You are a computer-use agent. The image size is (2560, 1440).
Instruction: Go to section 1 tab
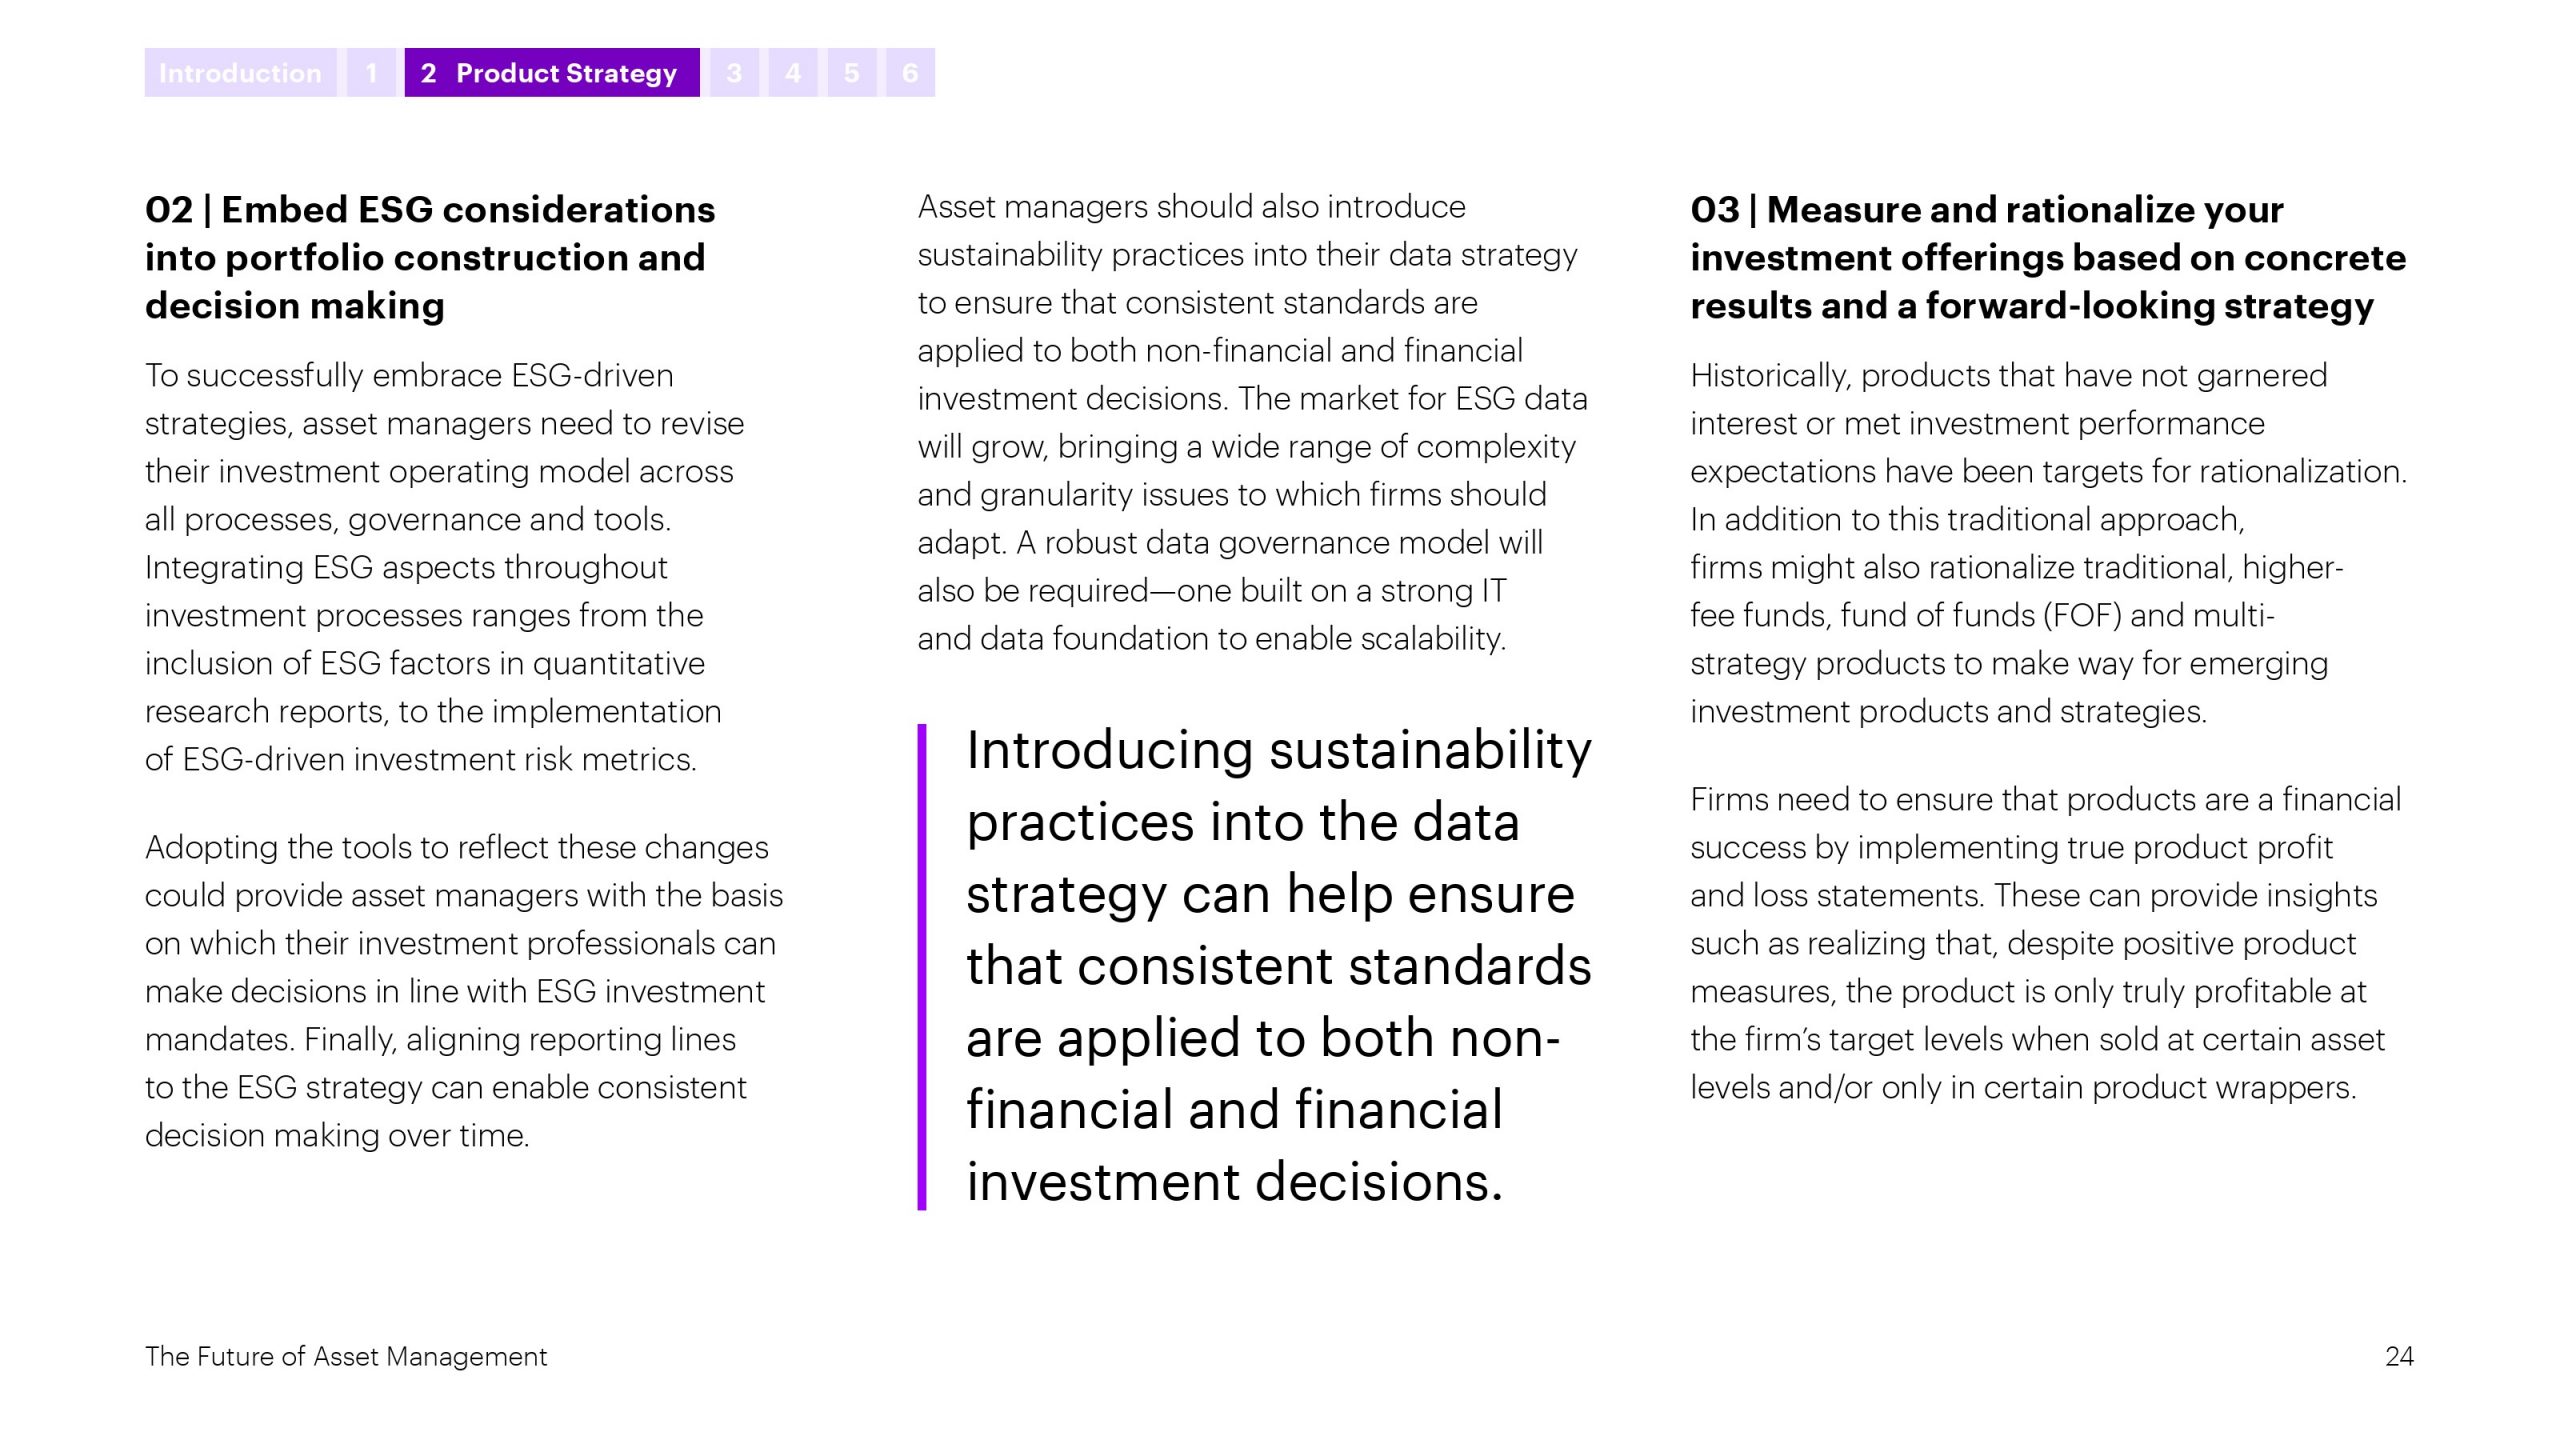click(x=371, y=73)
